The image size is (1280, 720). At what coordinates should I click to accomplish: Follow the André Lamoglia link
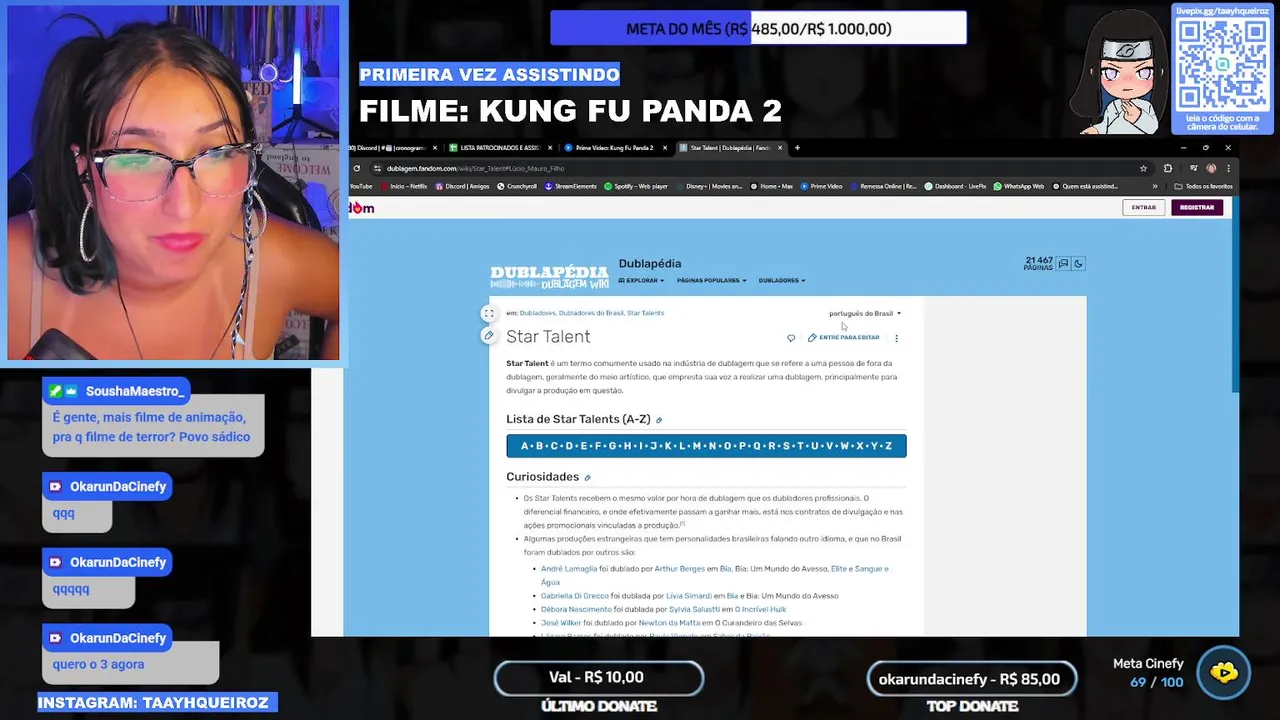coord(568,569)
